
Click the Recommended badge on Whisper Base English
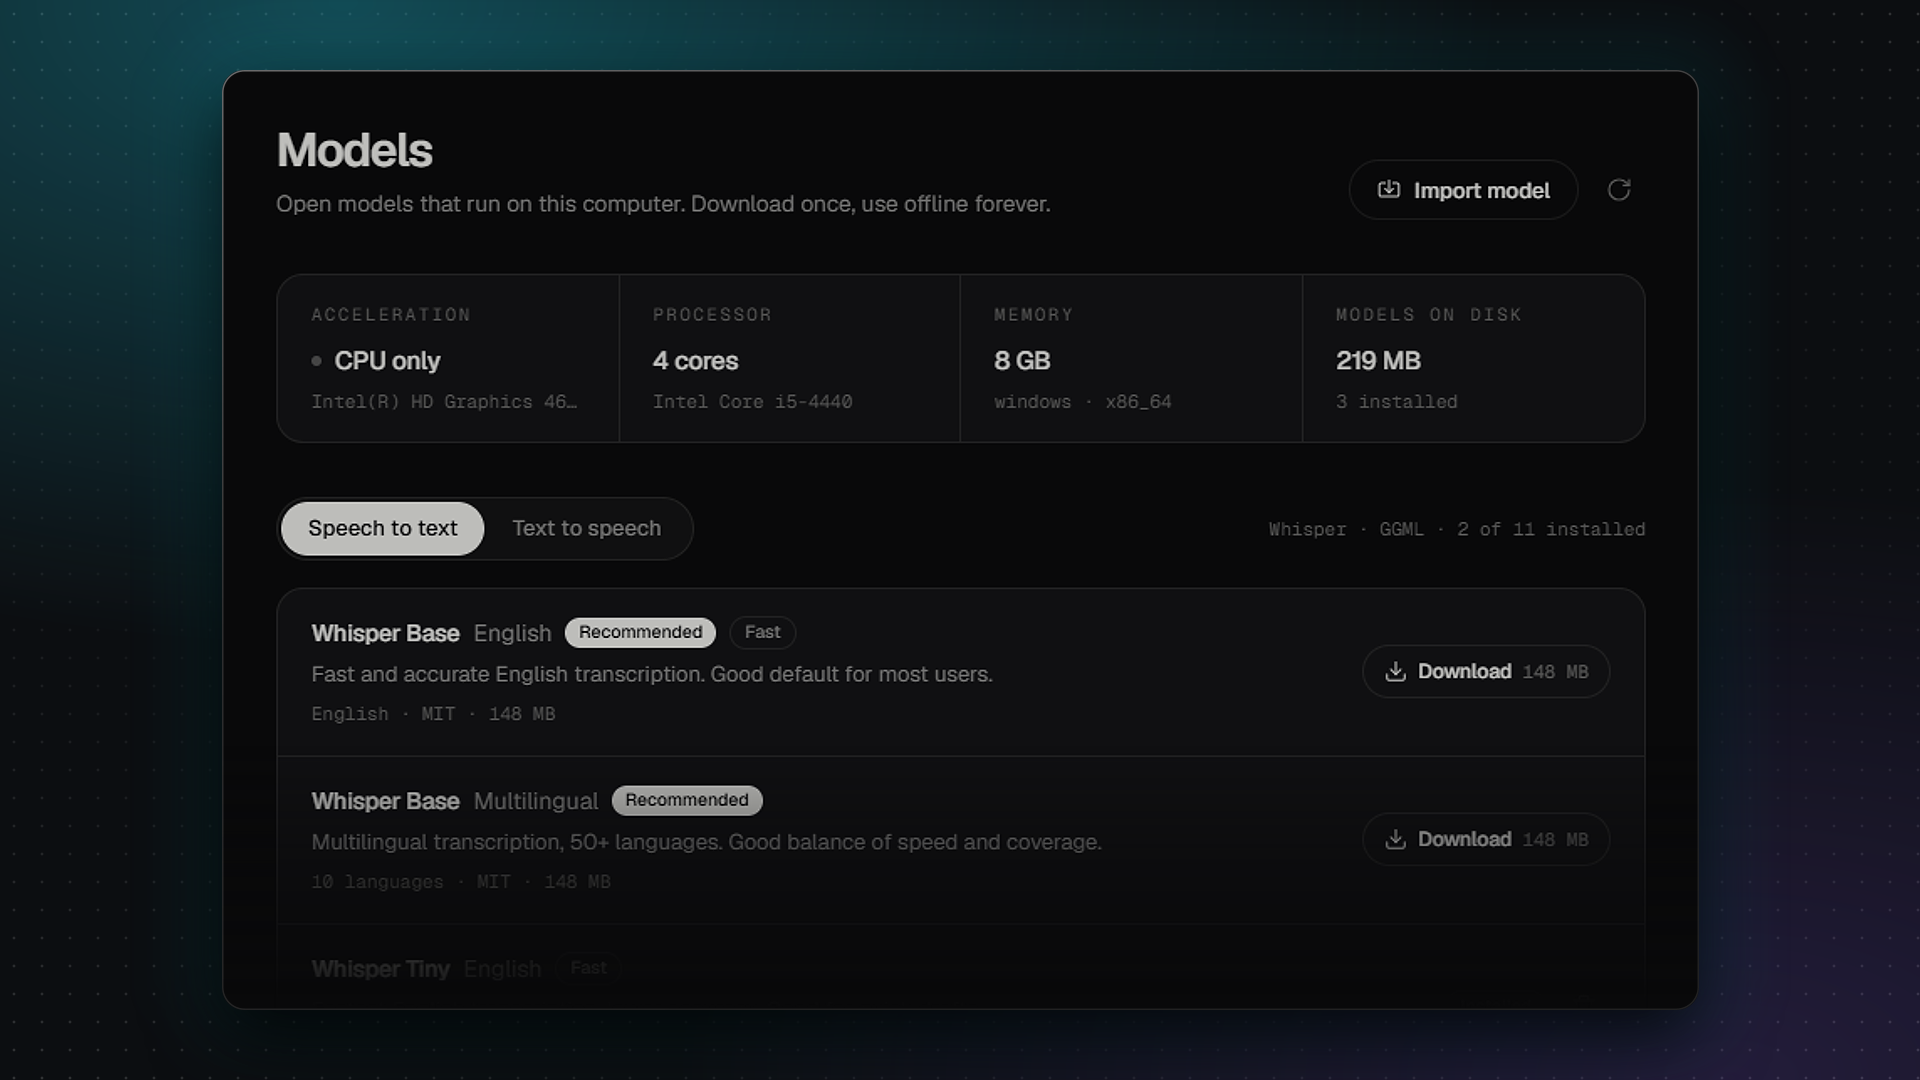coord(640,632)
